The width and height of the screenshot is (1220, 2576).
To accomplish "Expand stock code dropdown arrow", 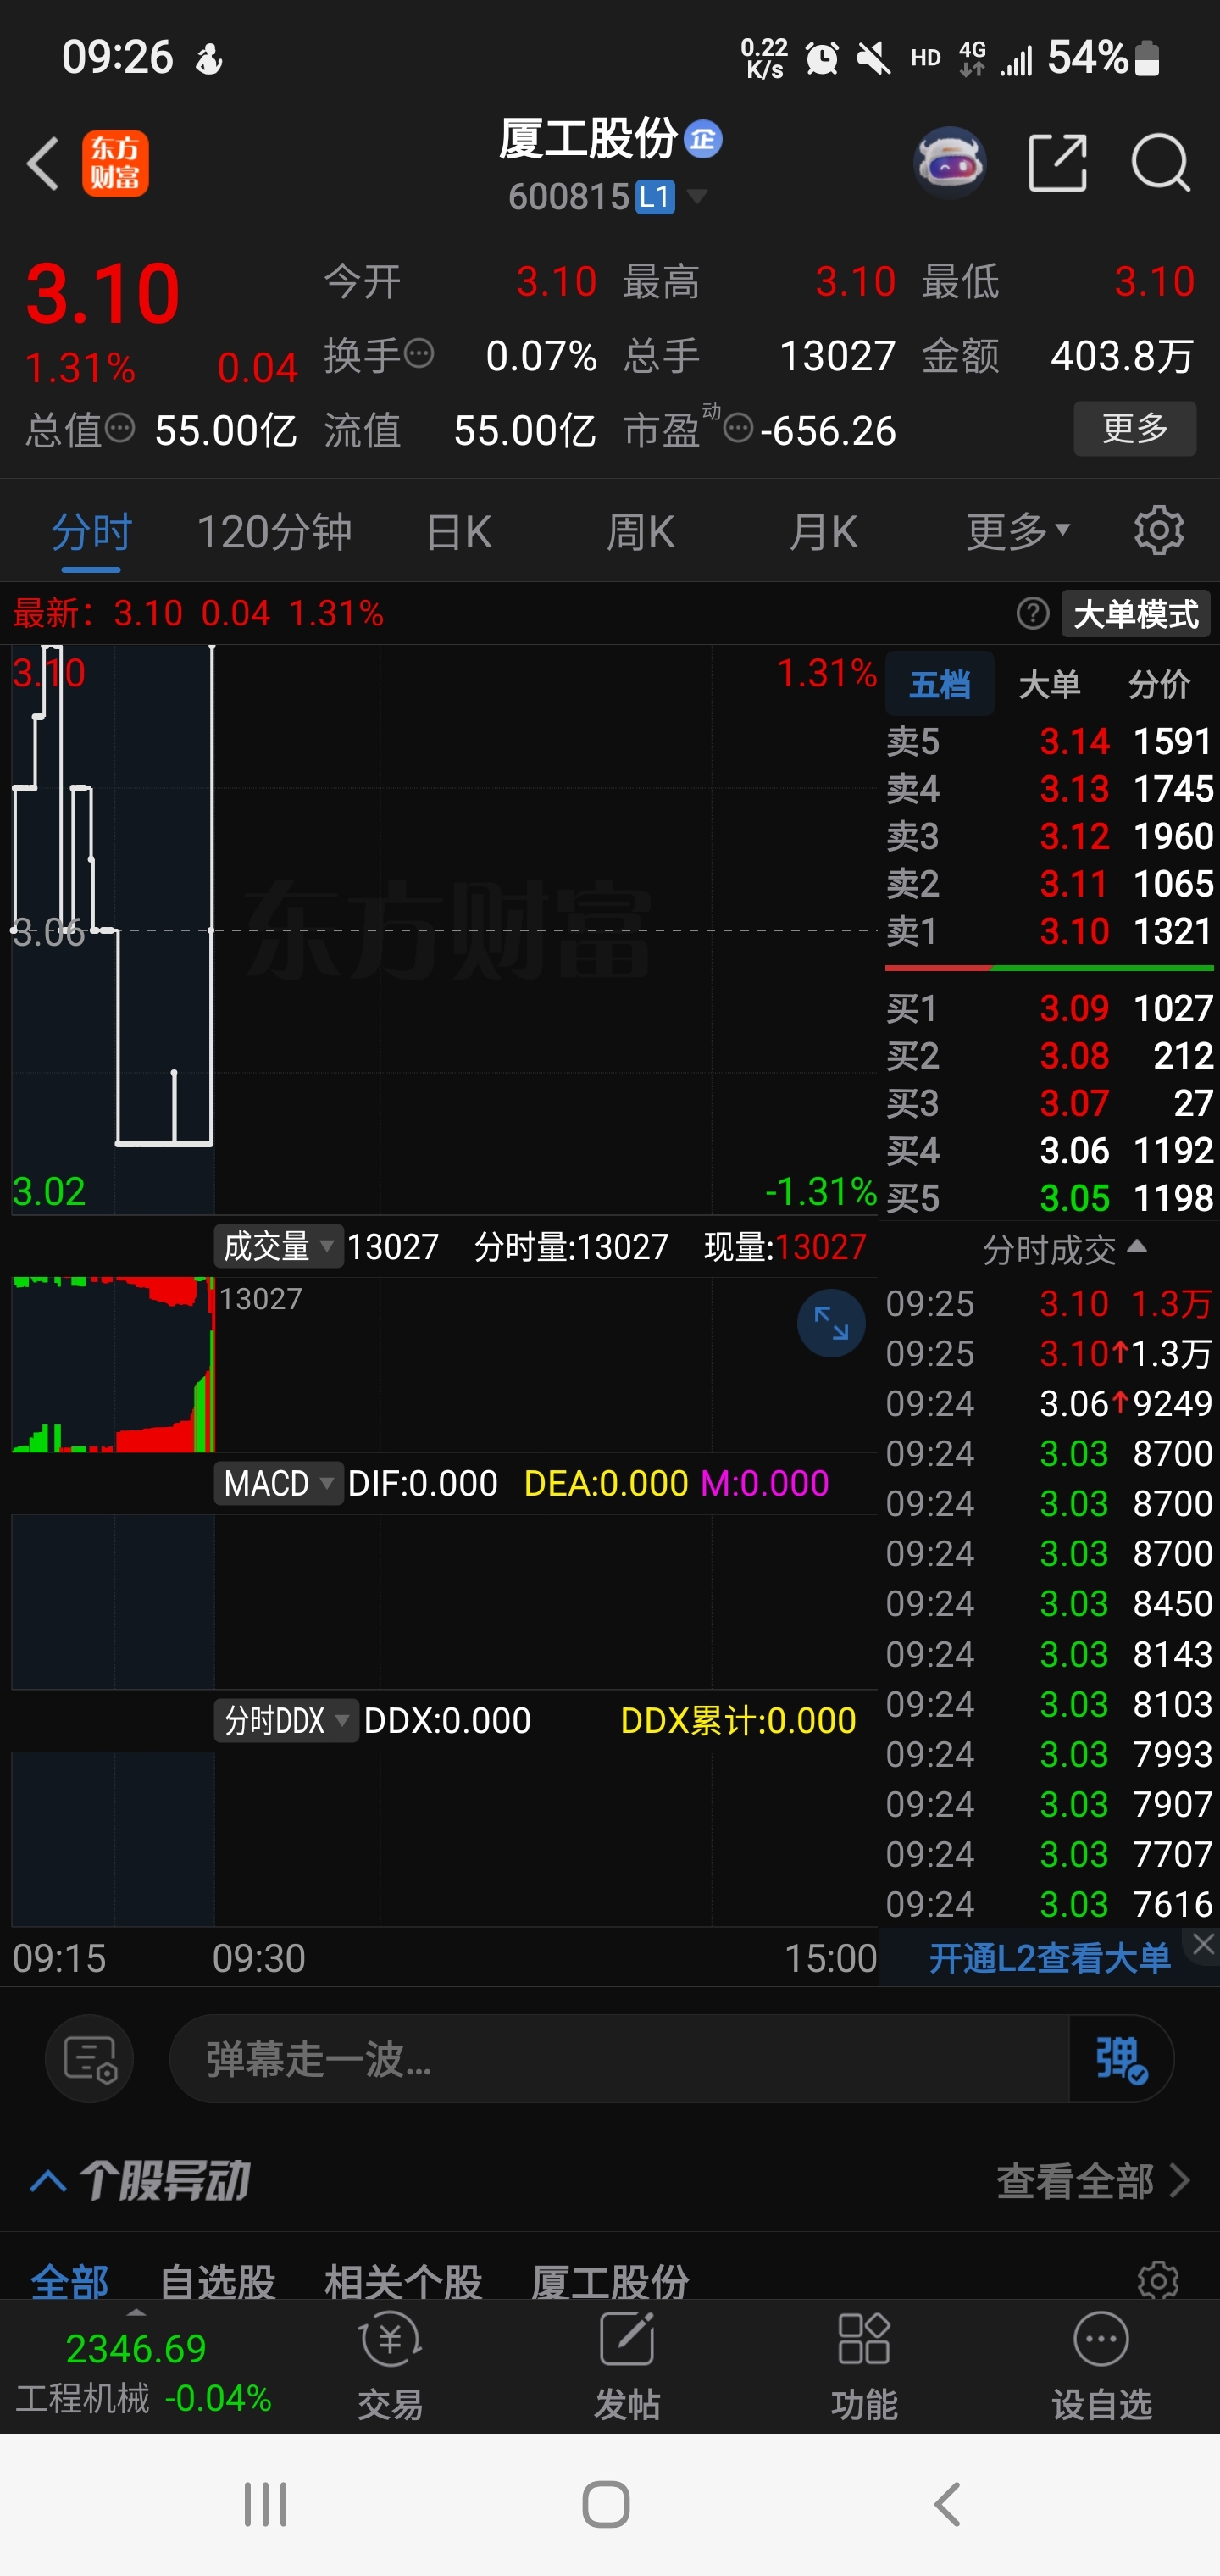I will [x=697, y=196].
